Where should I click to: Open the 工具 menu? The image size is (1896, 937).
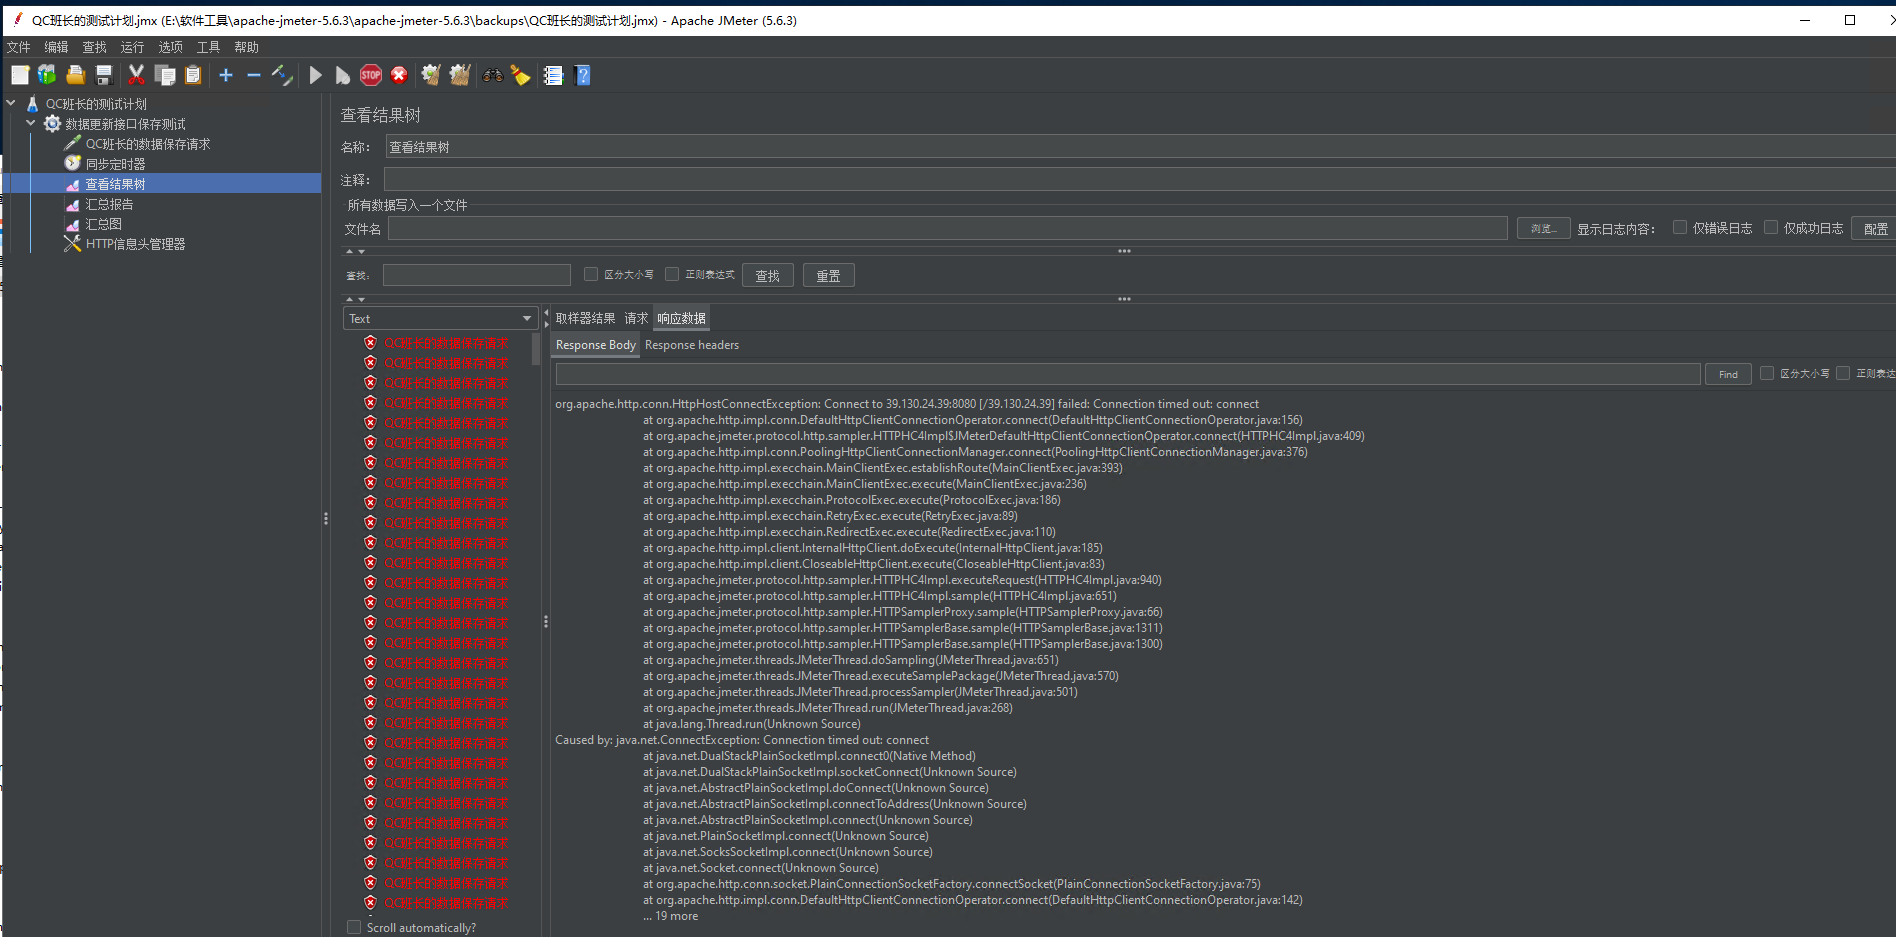208,47
